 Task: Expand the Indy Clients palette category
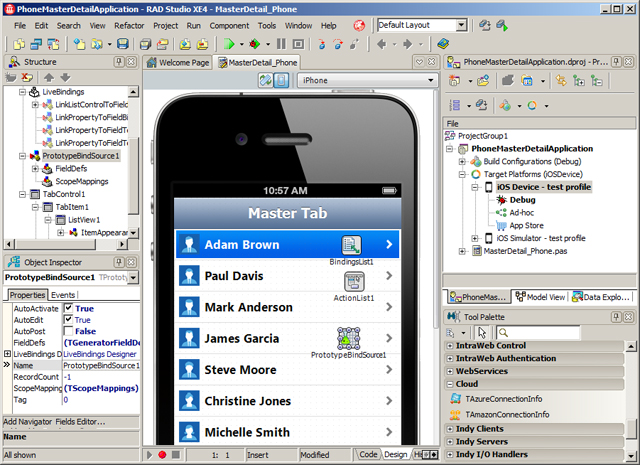point(450,429)
